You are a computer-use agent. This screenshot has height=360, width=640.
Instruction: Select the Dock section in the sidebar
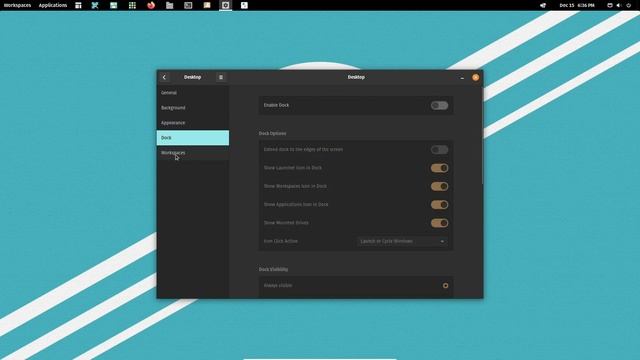[x=193, y=138]
